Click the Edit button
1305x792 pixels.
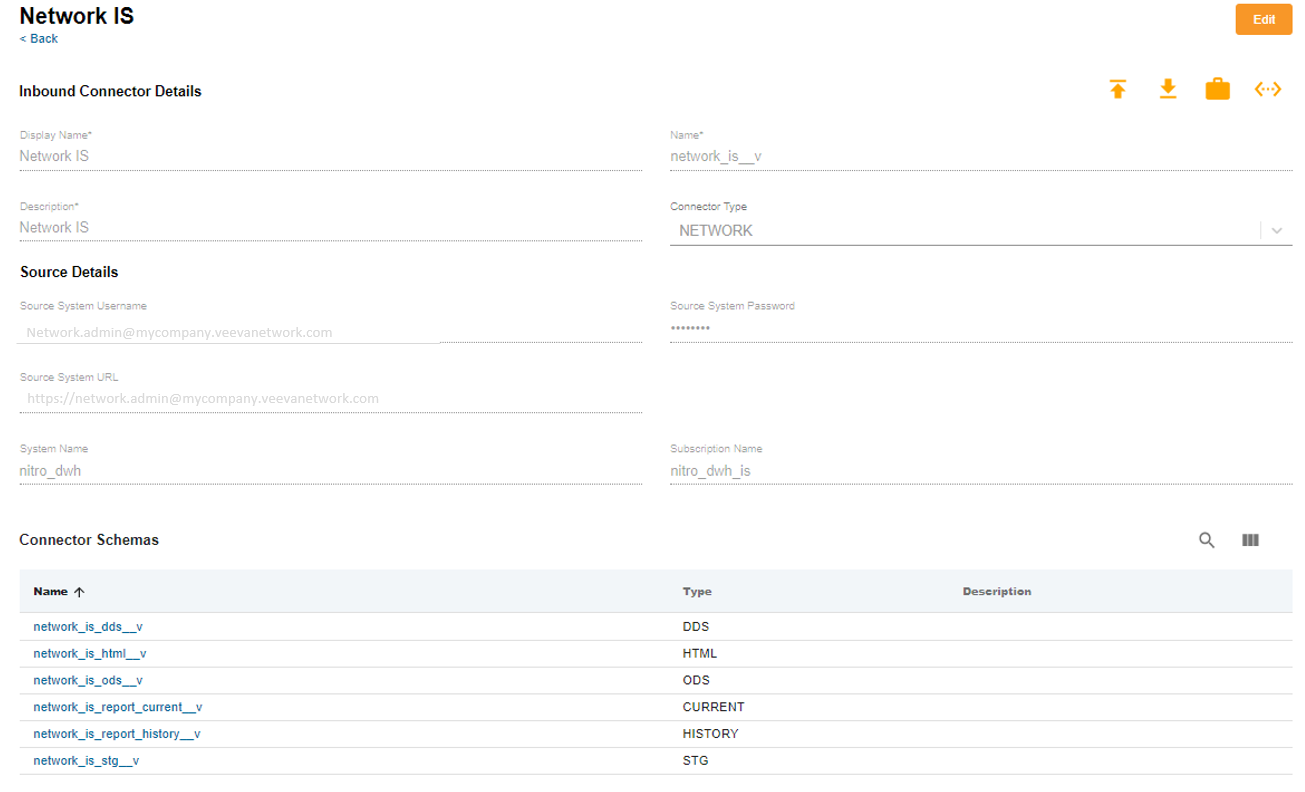click(x=1263, y=20)
